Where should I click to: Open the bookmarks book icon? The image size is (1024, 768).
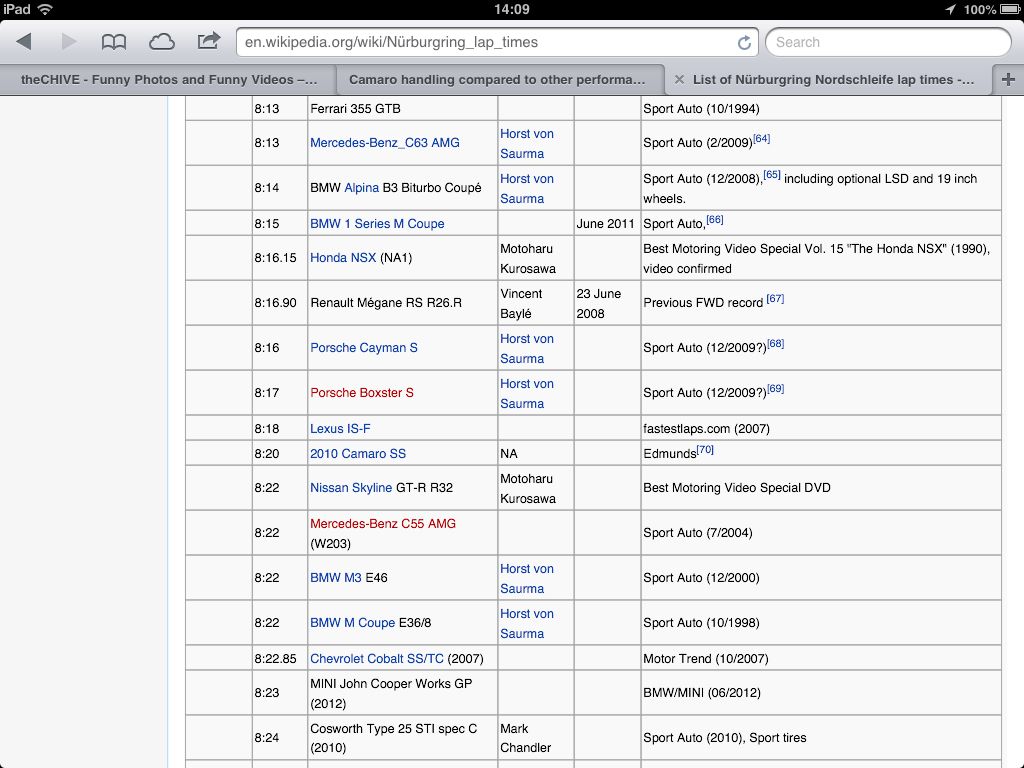click(x=114, y=42)
